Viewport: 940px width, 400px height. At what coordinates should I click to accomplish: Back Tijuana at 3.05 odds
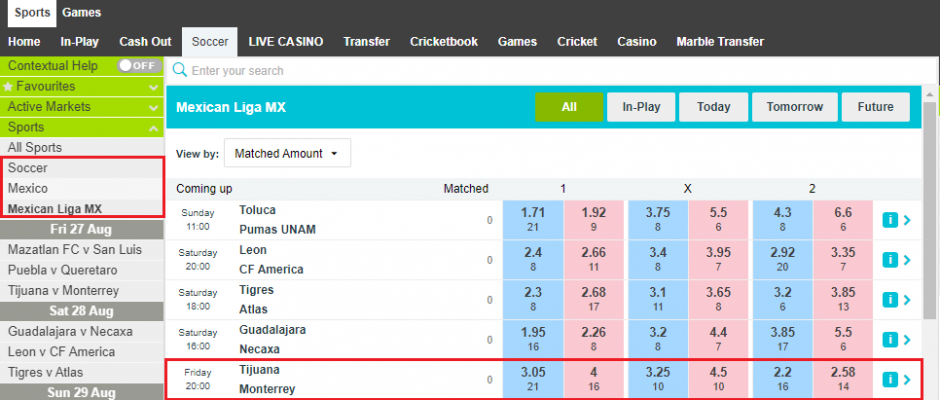point(533,379)
